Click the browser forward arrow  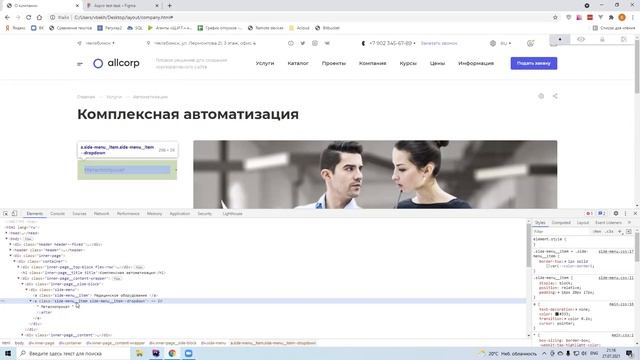click(x=18, y=18)
